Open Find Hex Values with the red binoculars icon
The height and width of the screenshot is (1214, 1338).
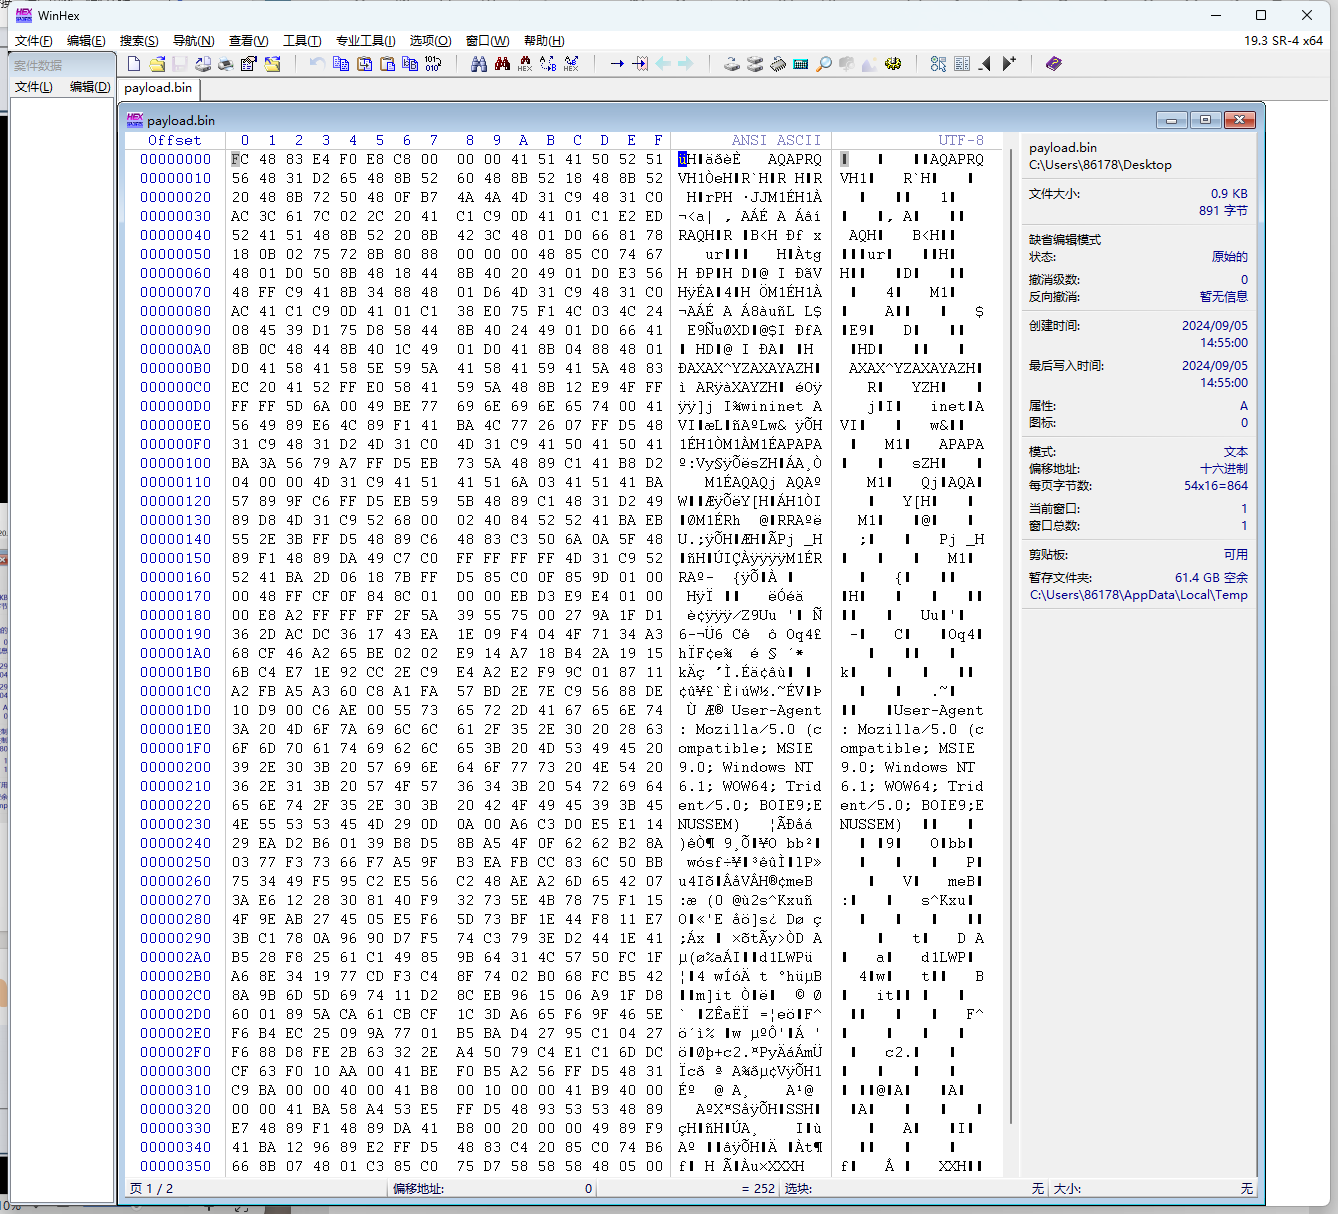pos(502,63)
